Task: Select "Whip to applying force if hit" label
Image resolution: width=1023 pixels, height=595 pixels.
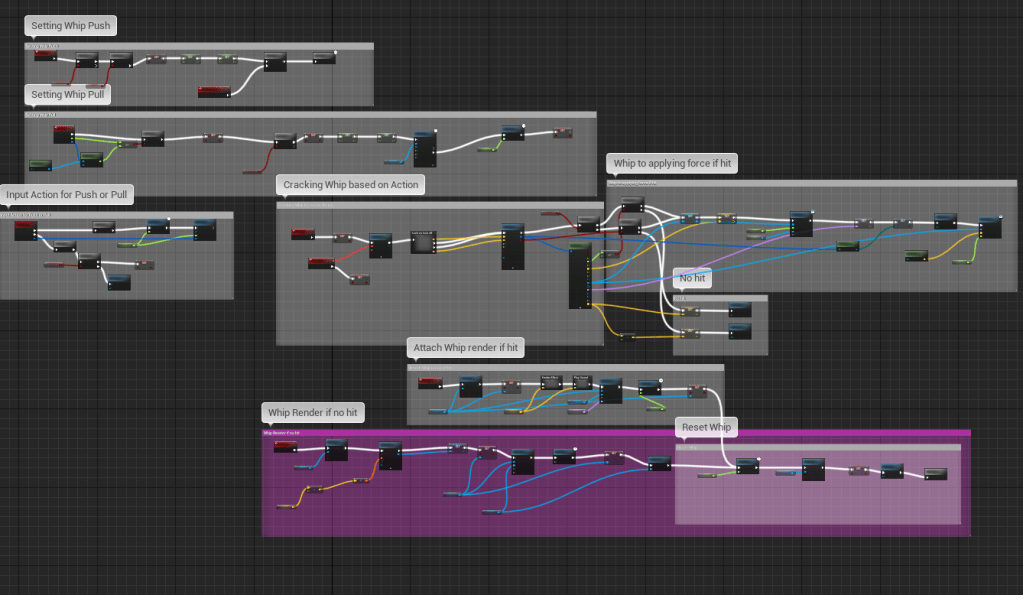Action: point(673,163)
